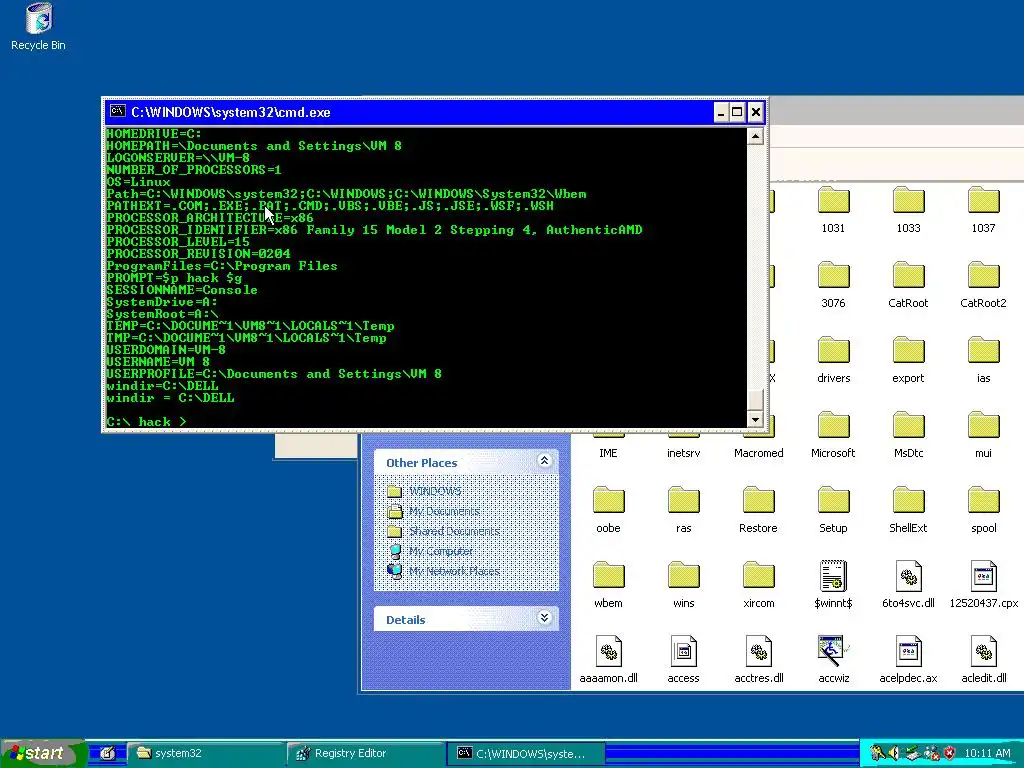
Task: Select the wins folder
Action: tap(684, 584)
